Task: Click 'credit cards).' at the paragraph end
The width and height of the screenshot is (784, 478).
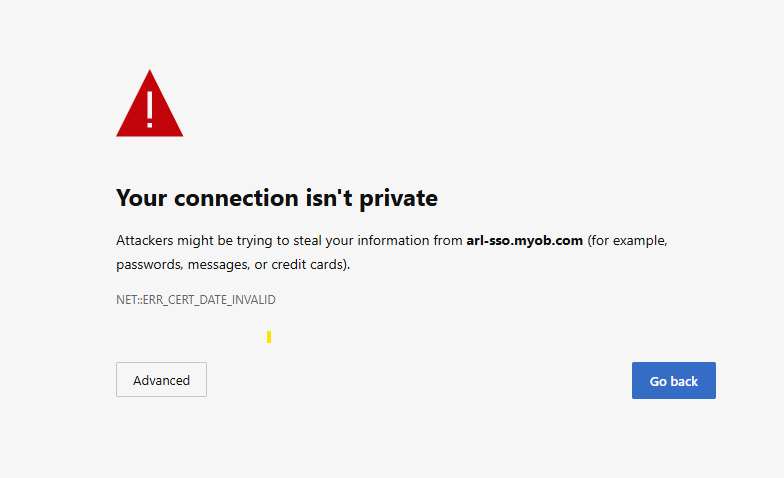Action: click(310, 264)
